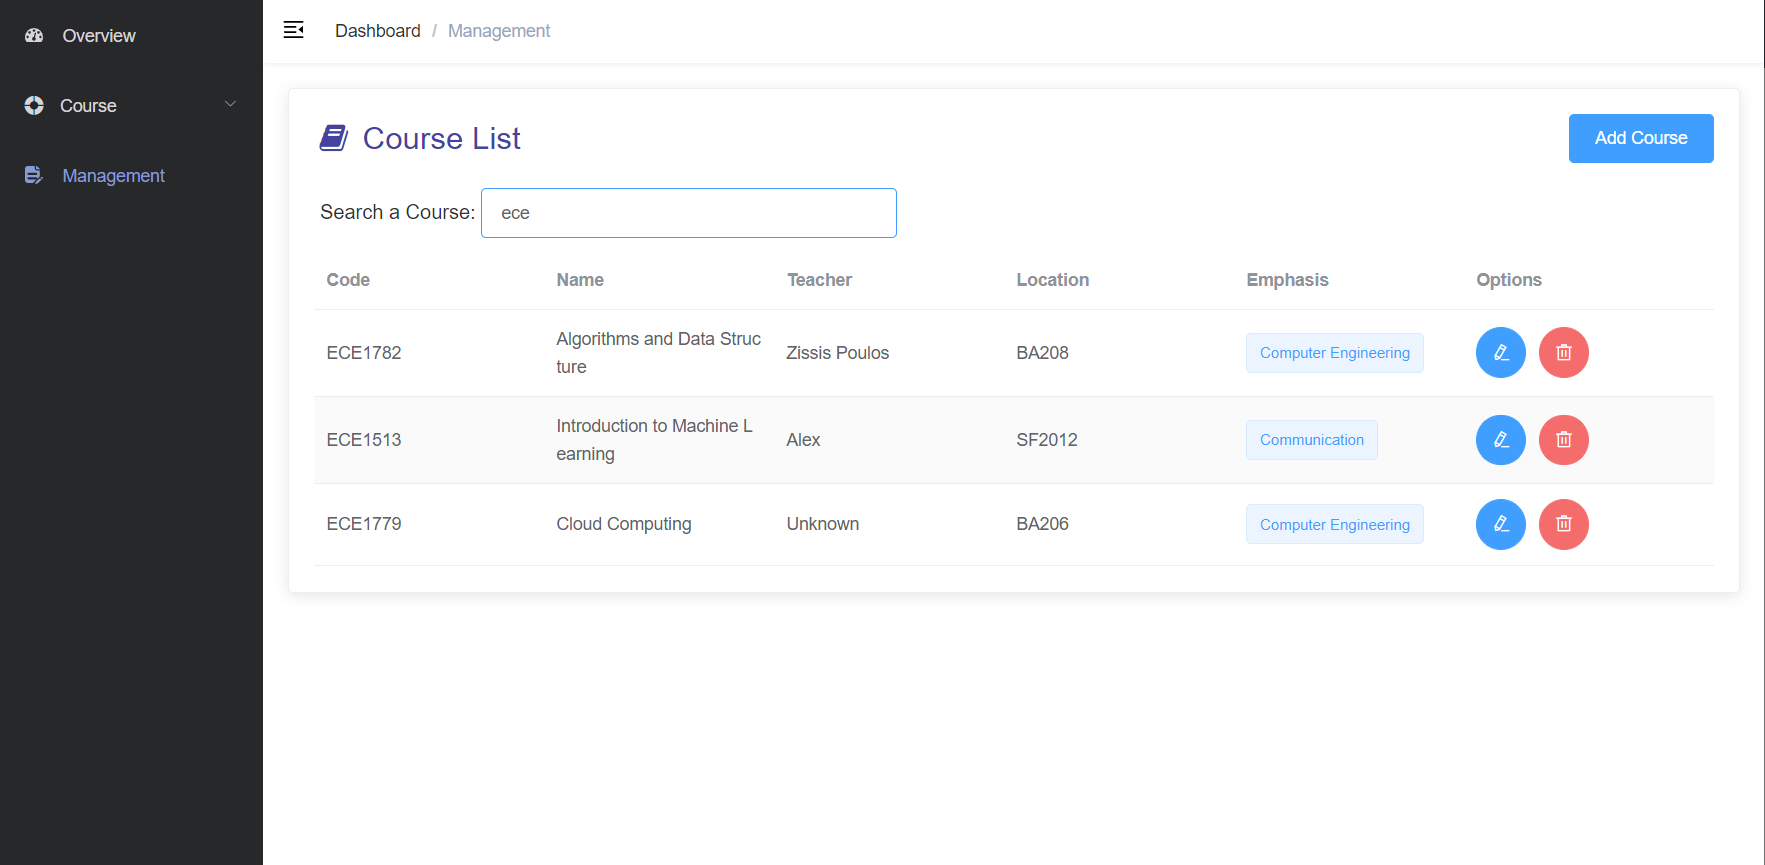Edit the ECE1779 Cloud Computing course
This screenshot has height=865, width=1765.
(1501, 524)
